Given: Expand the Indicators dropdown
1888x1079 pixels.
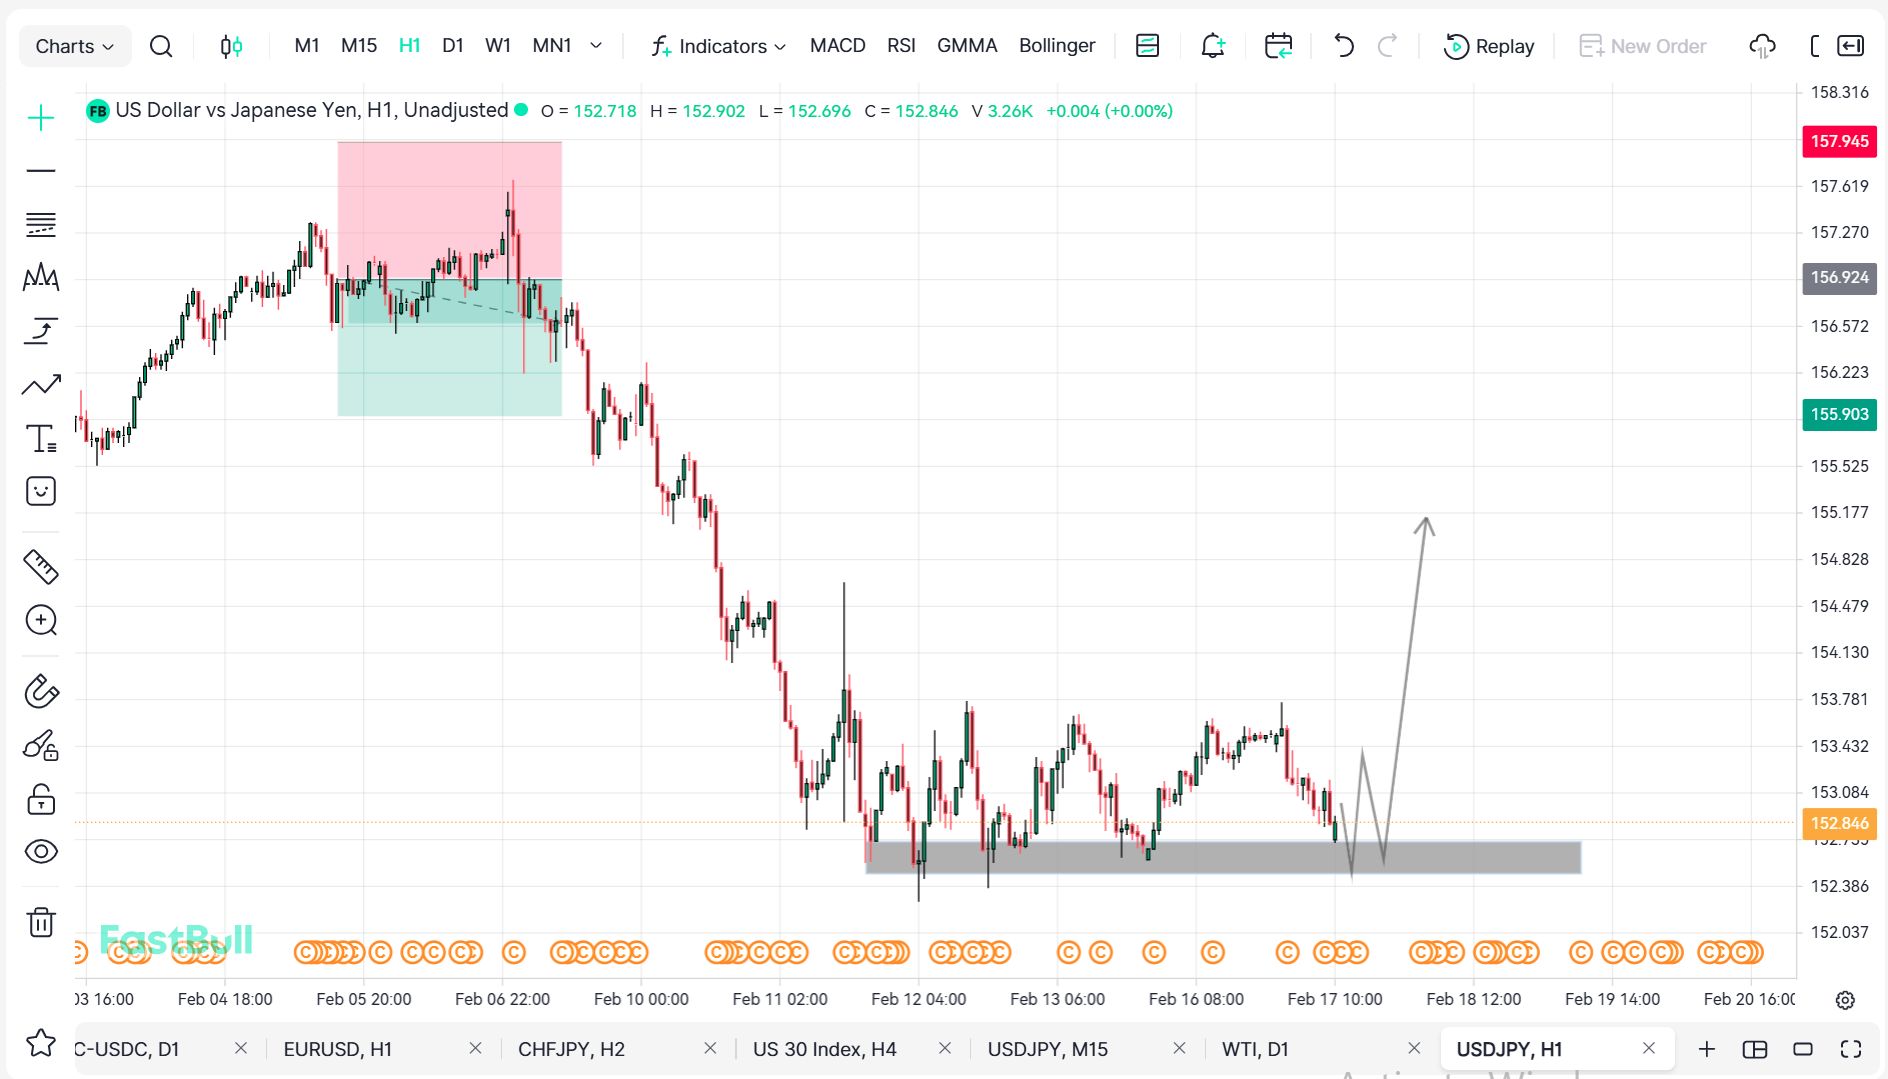Looking at the screenshot, I should [719, 46].
